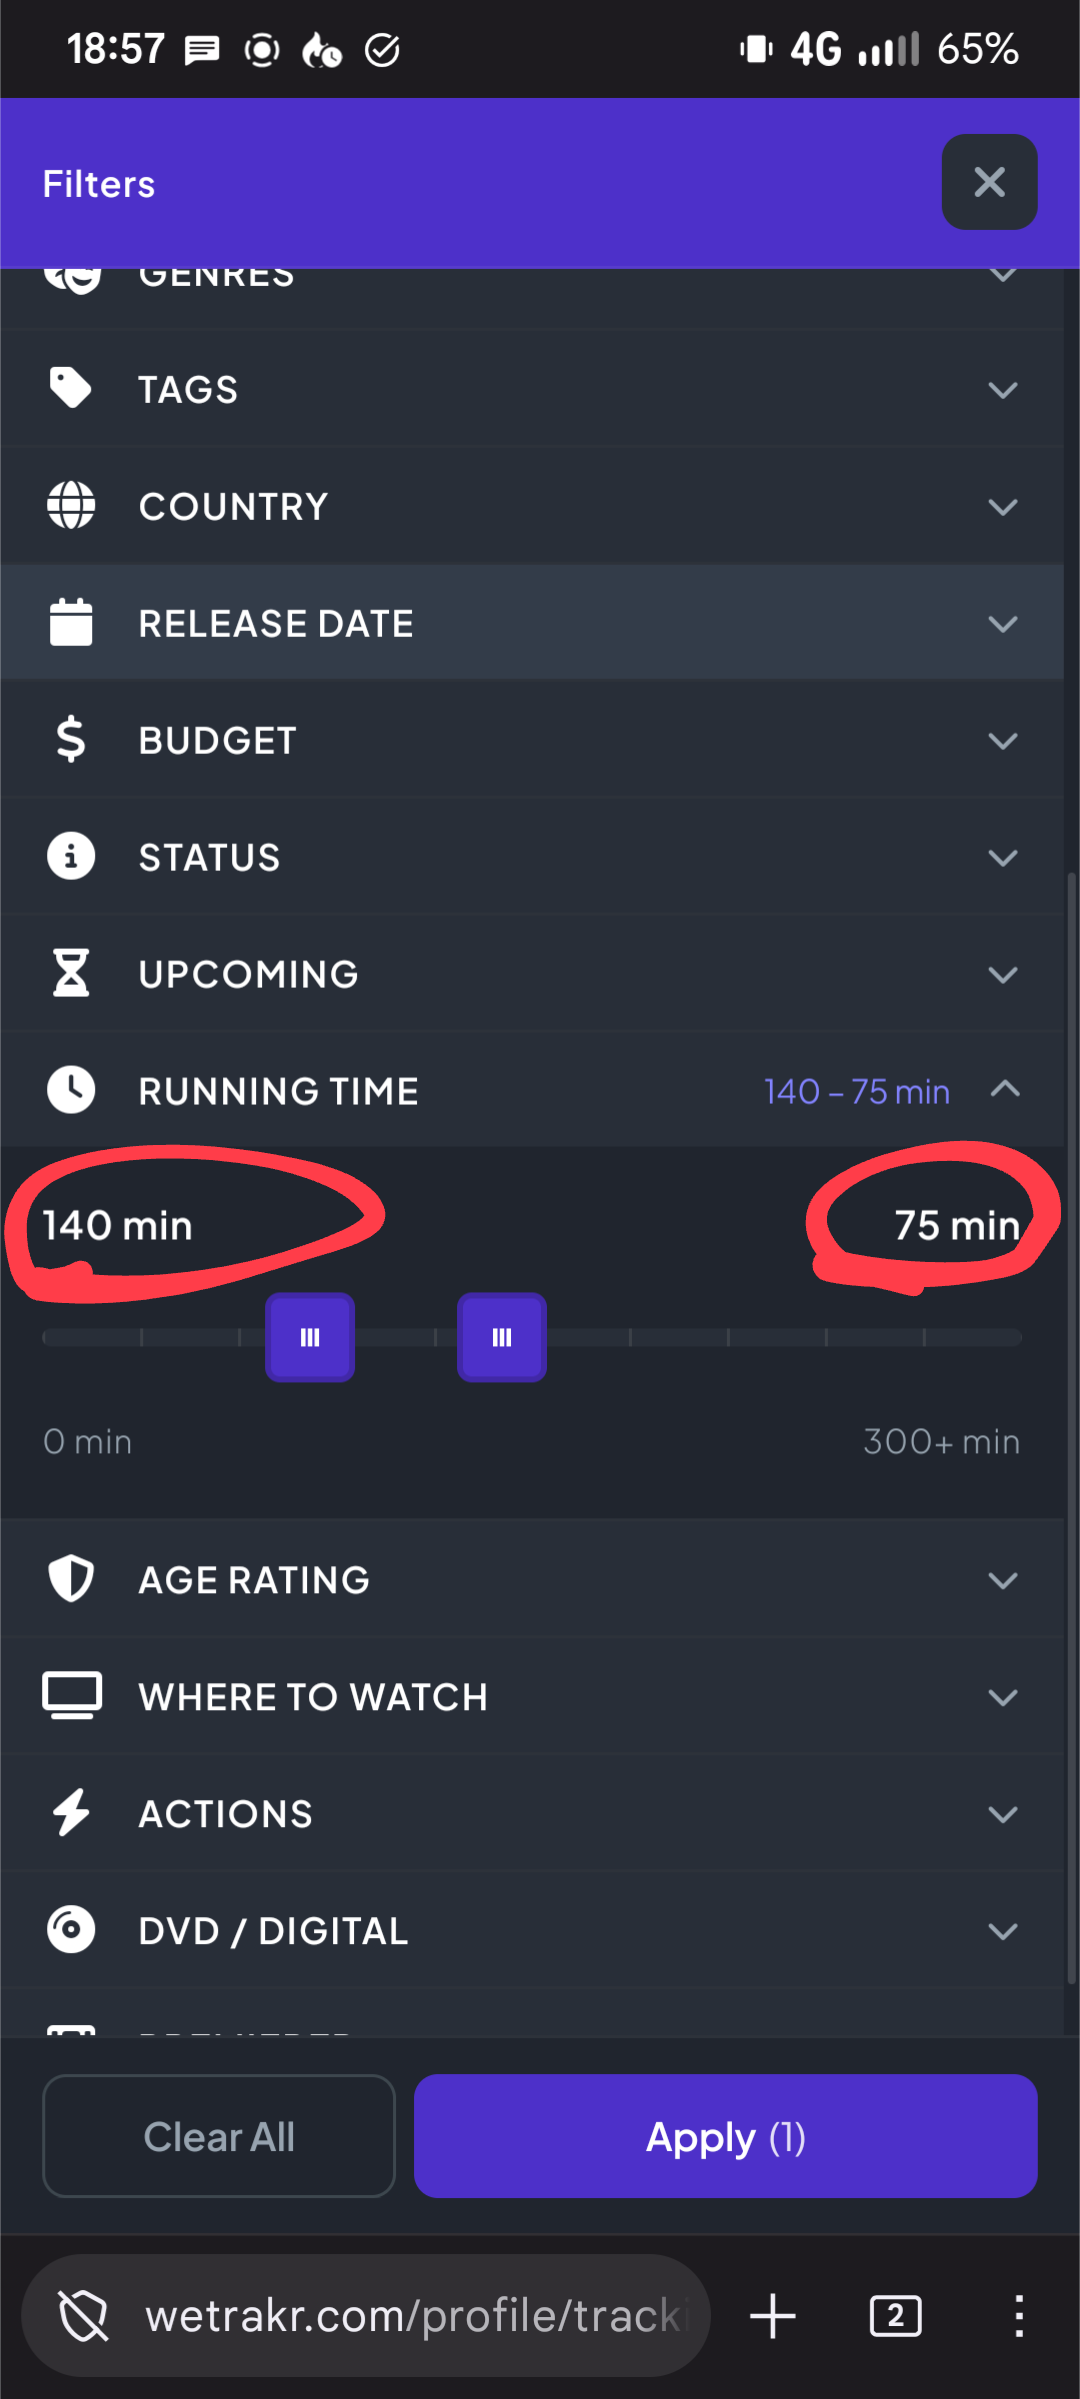1080x2399 pixels.
Task: Click the DVD / Digital disc icon
Action: pos(71,1930)
